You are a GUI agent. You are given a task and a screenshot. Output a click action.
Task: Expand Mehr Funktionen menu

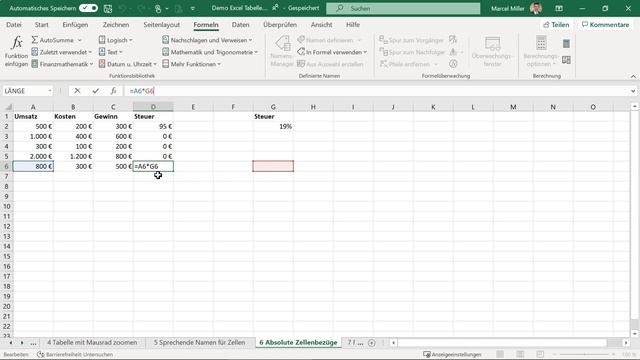191,64
